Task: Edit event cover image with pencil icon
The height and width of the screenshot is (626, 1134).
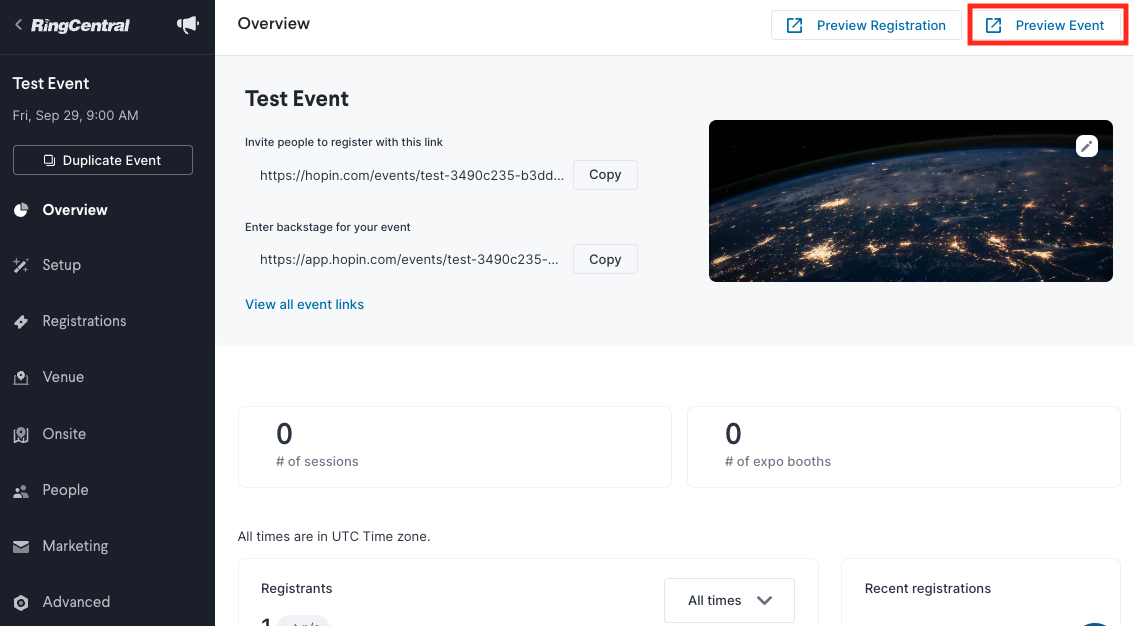Action: [x=1086, y=146]
